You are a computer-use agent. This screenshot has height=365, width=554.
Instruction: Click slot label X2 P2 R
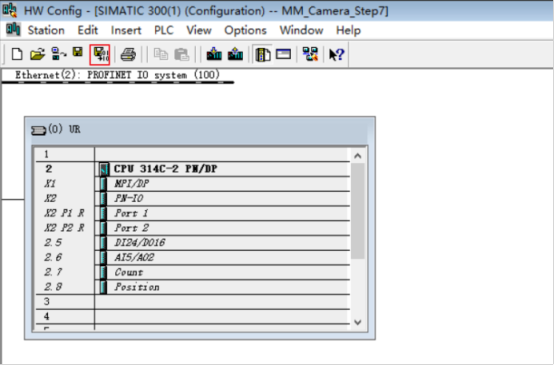(64, 228)
